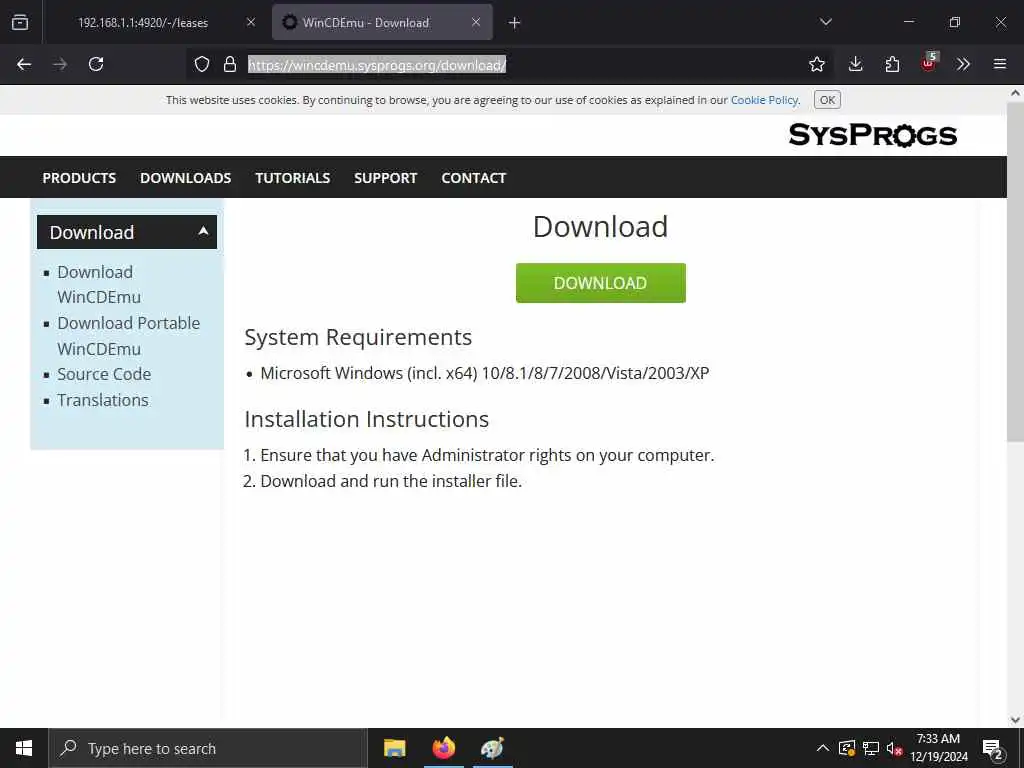This screenshot has height=768, width=1024.
Task: Open the DOWNLOADS menu item
Action: (185, 178)
